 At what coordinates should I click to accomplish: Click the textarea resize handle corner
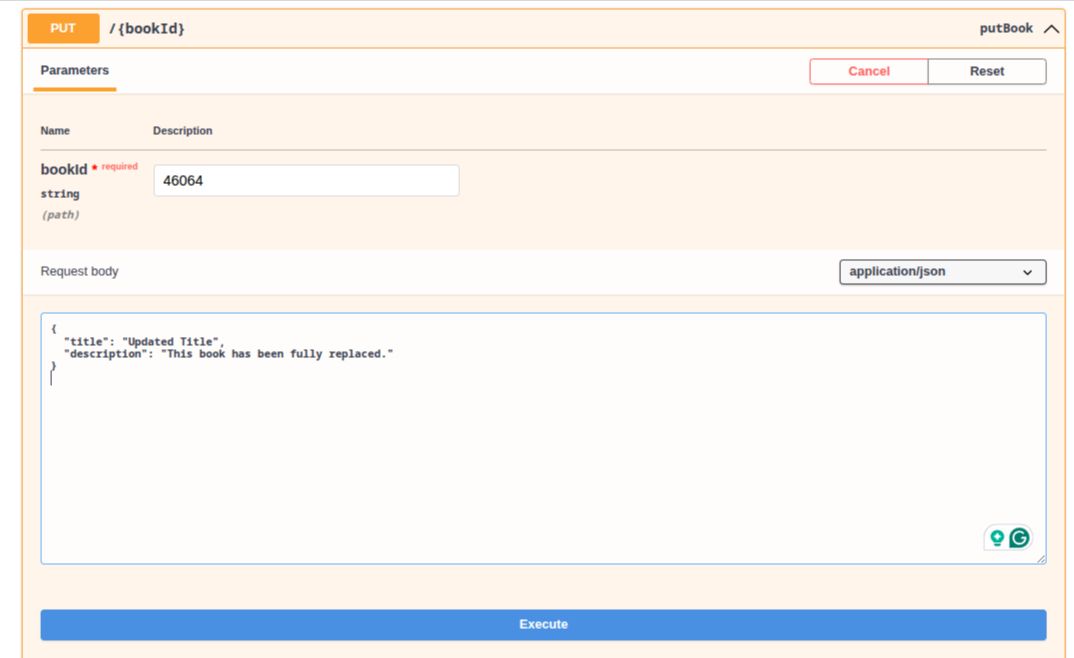(1040, 559)
